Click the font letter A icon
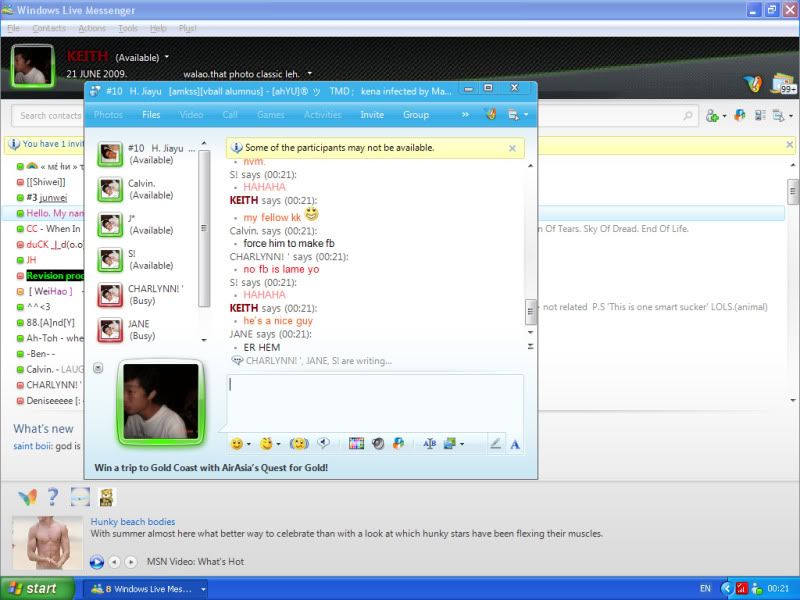 click(515, 443)
